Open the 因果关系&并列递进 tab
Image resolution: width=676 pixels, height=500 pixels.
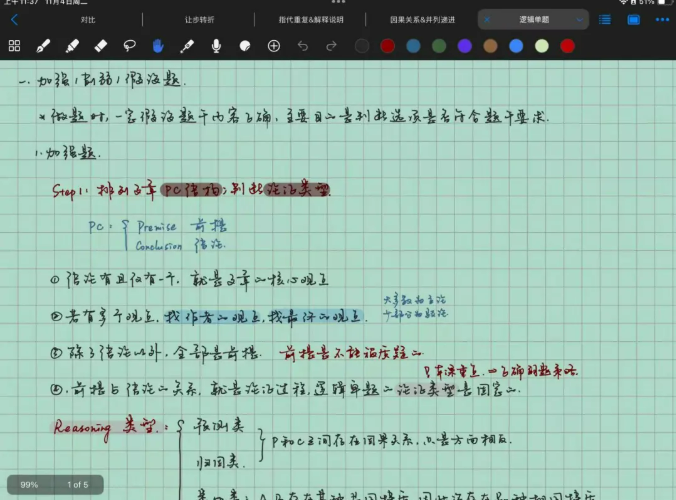tap(421, 19)
